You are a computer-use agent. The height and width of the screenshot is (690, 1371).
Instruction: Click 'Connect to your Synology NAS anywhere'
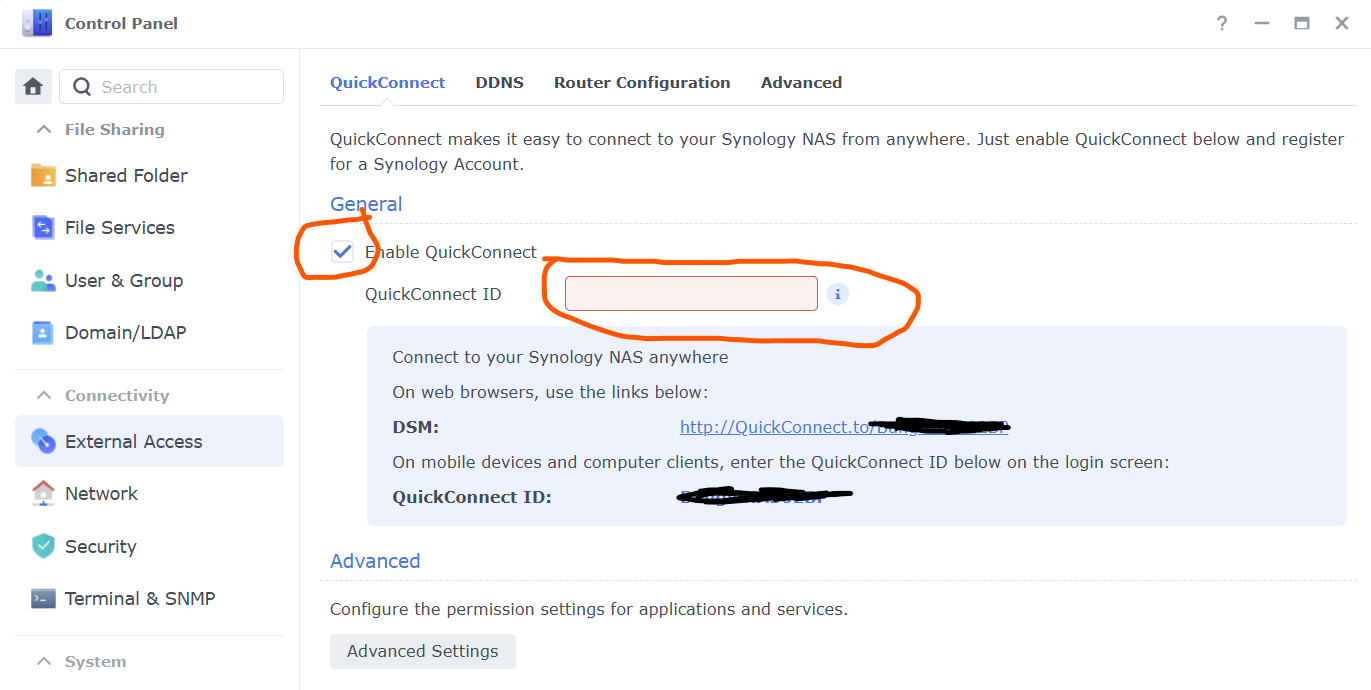[560, 357]
